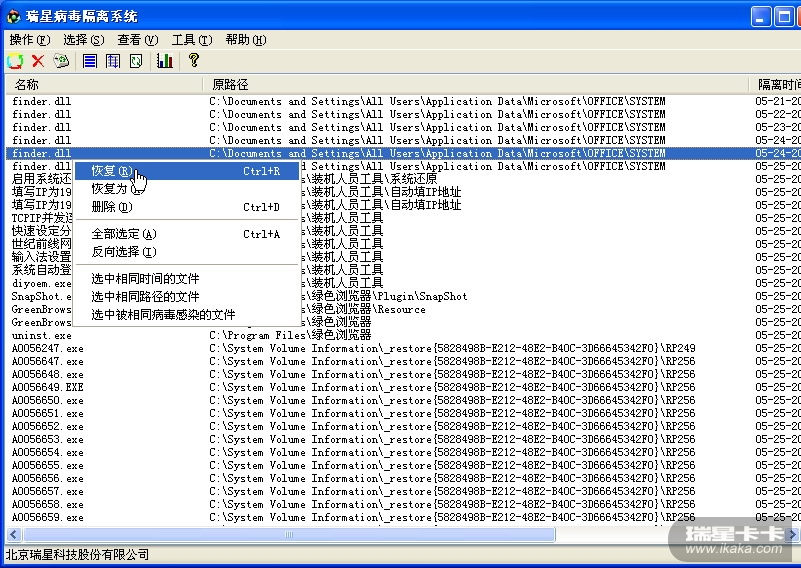Select the A0056659.exe row
This screenshot has width=801, height=568.
pos(403,517)
